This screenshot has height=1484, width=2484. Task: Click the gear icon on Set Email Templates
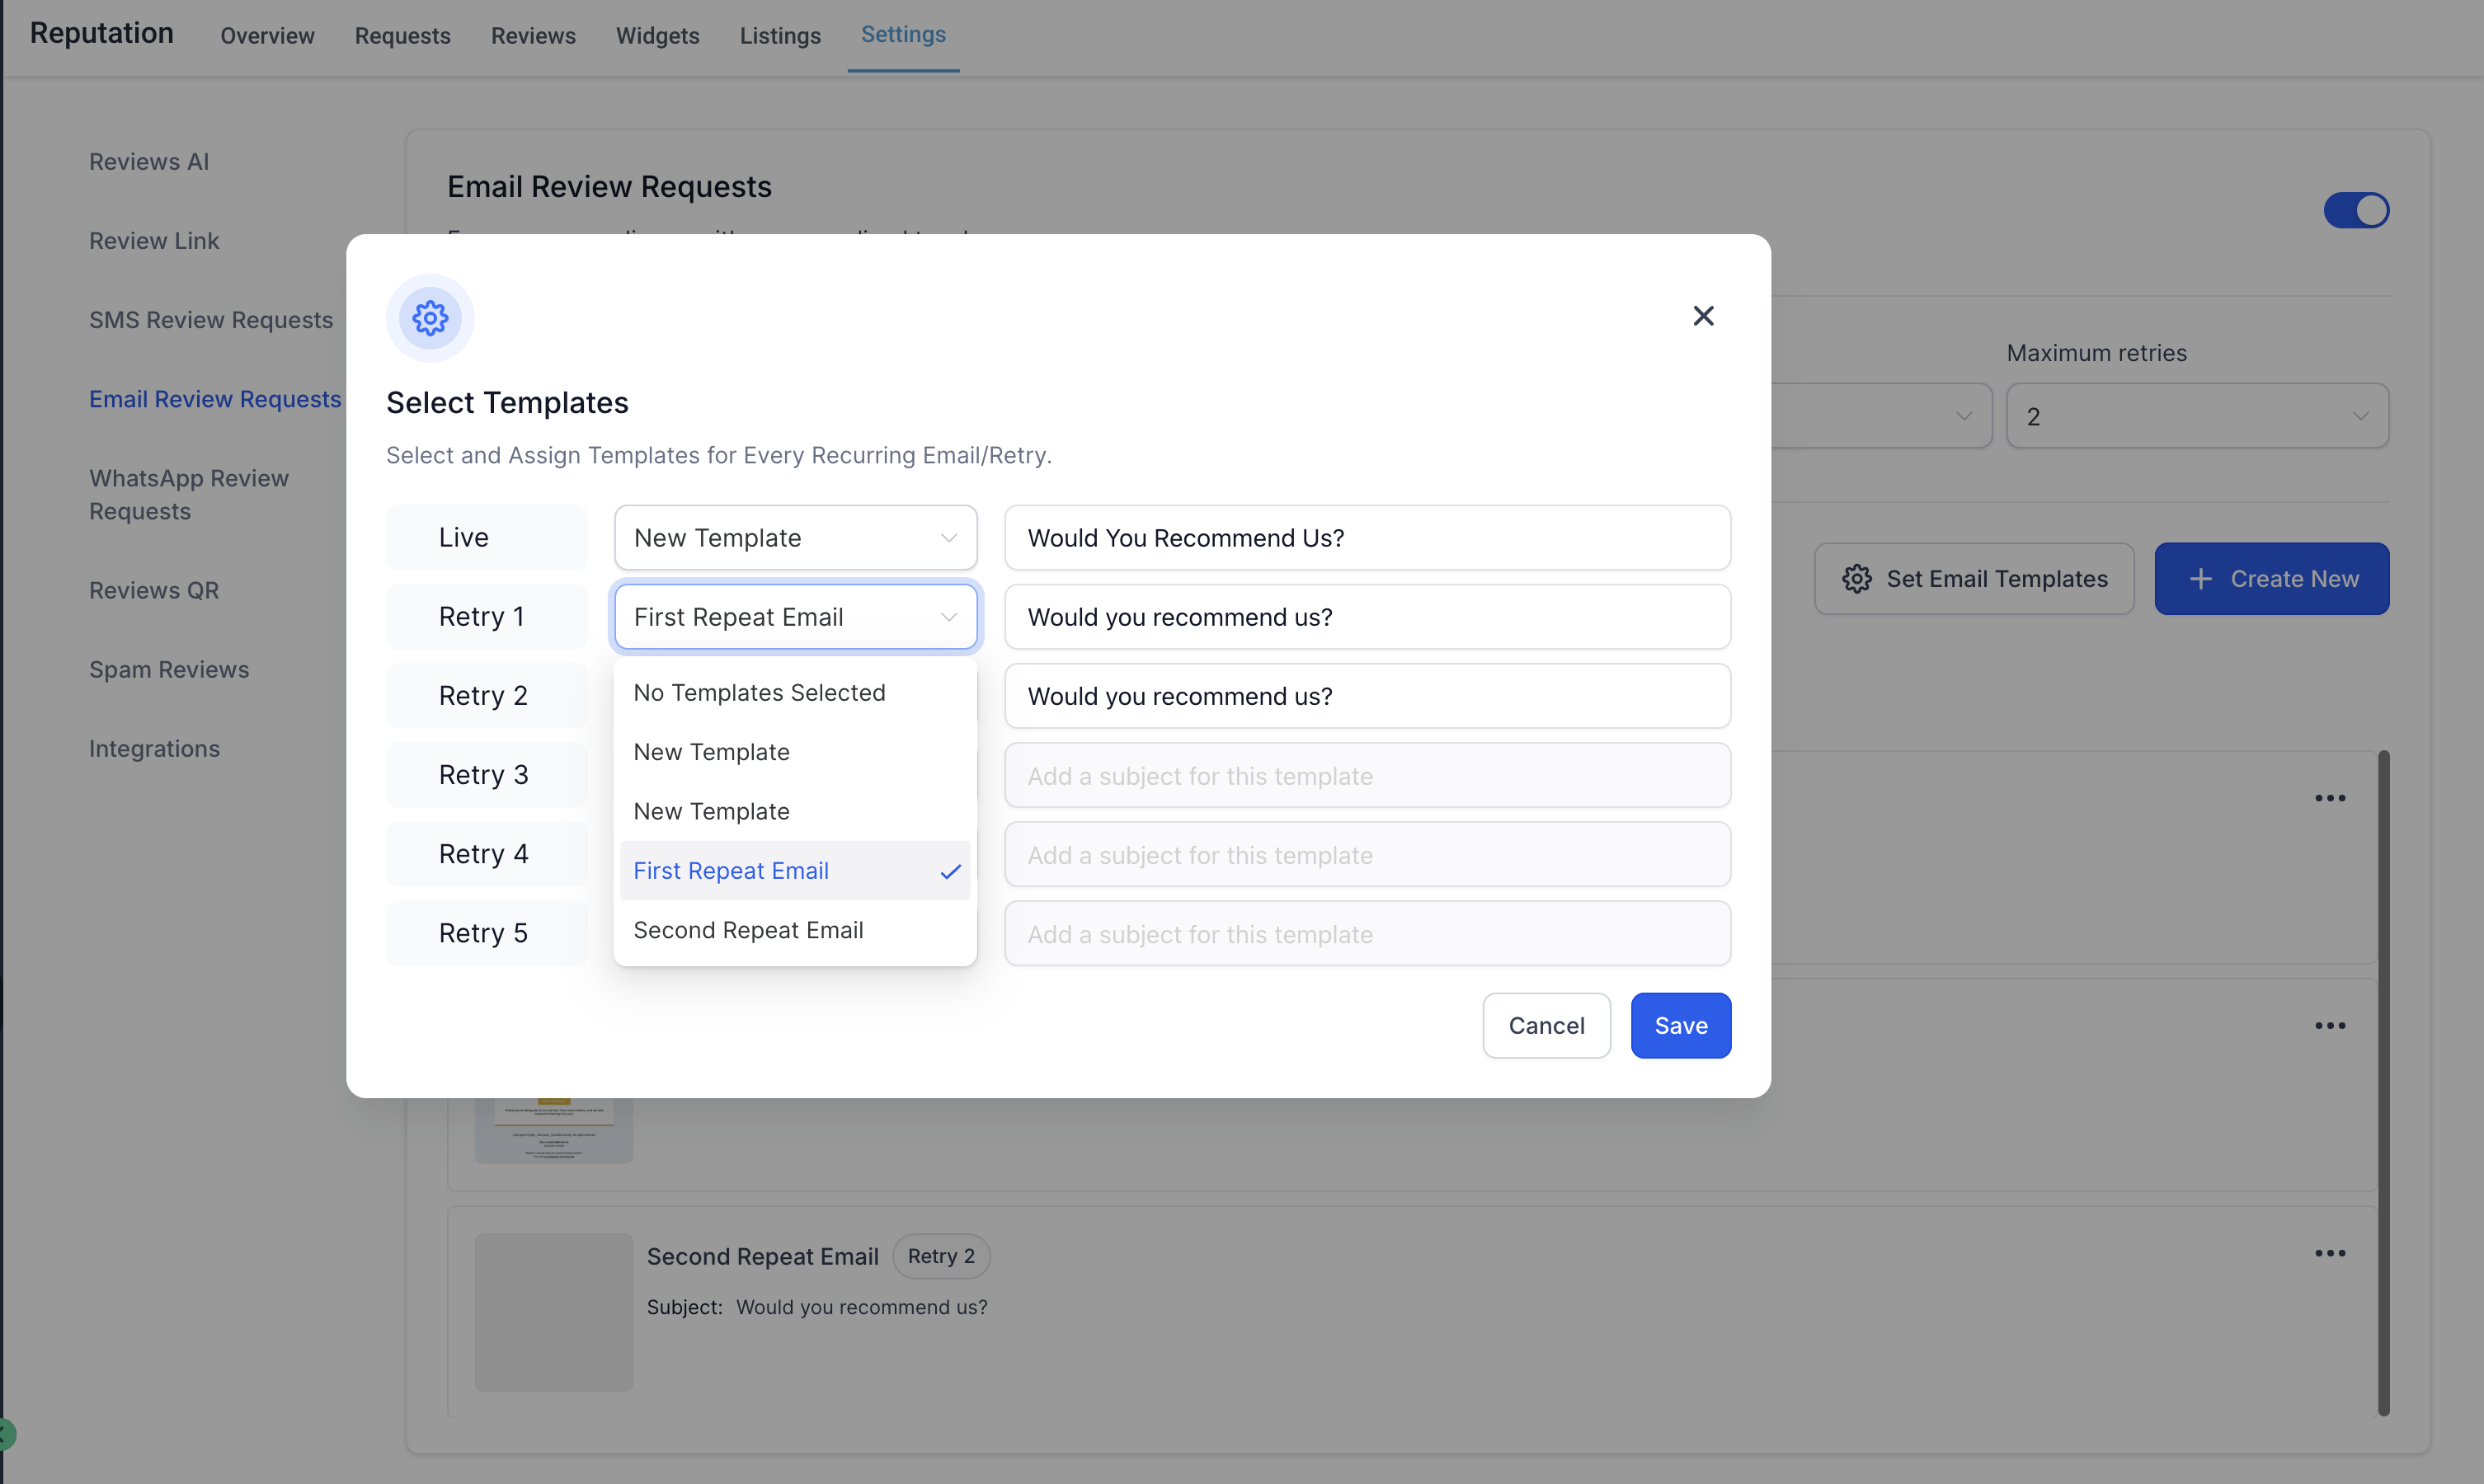point(1857,579)
